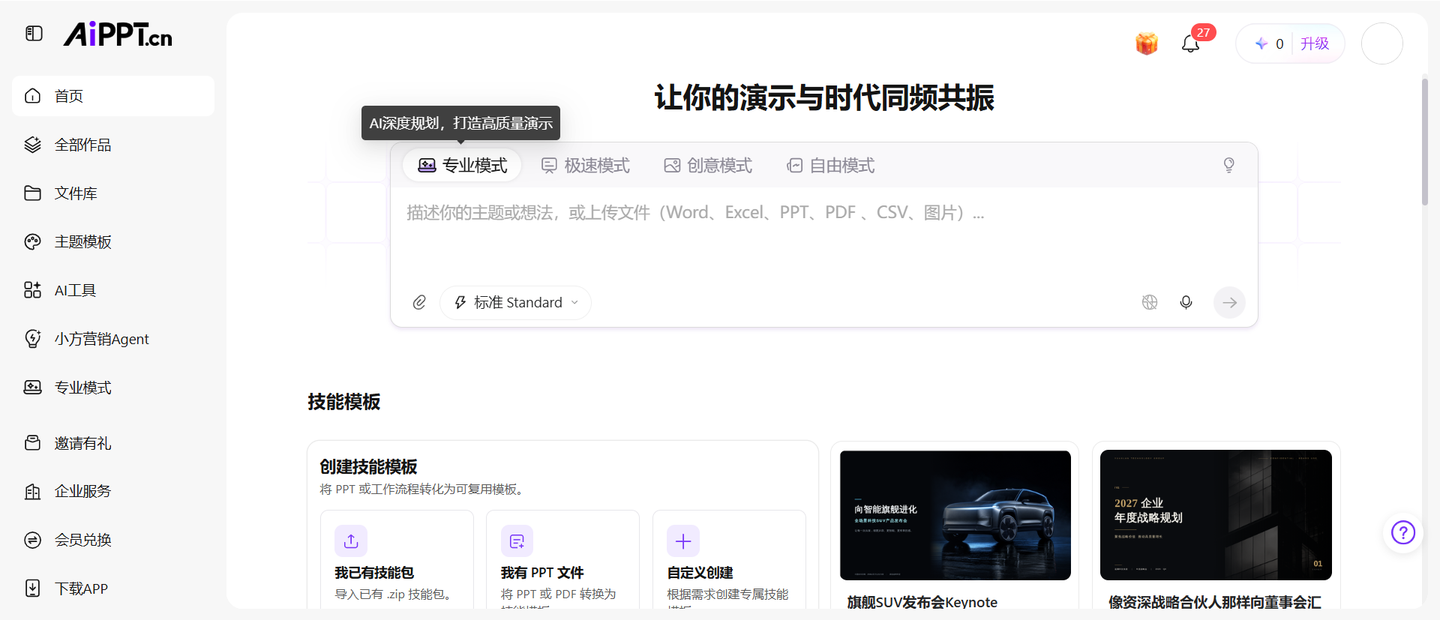Click the AiPPT.cn logo
1440x620 pixels.
coord(118,35)
